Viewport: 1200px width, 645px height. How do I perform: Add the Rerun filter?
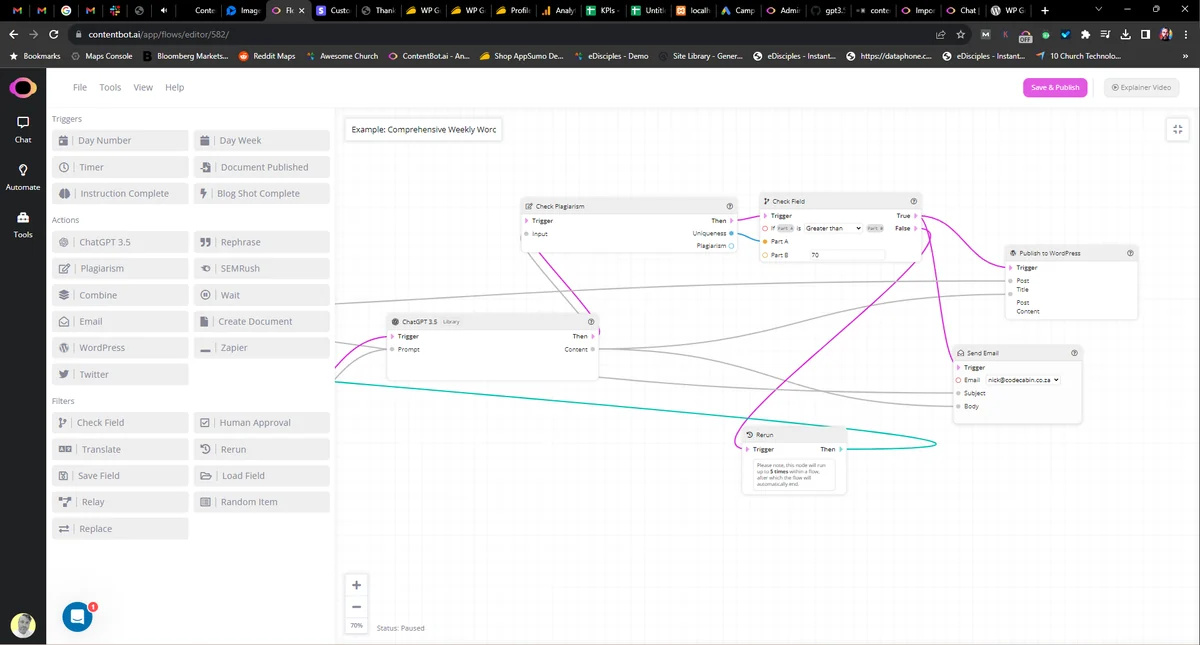point(261,450)
